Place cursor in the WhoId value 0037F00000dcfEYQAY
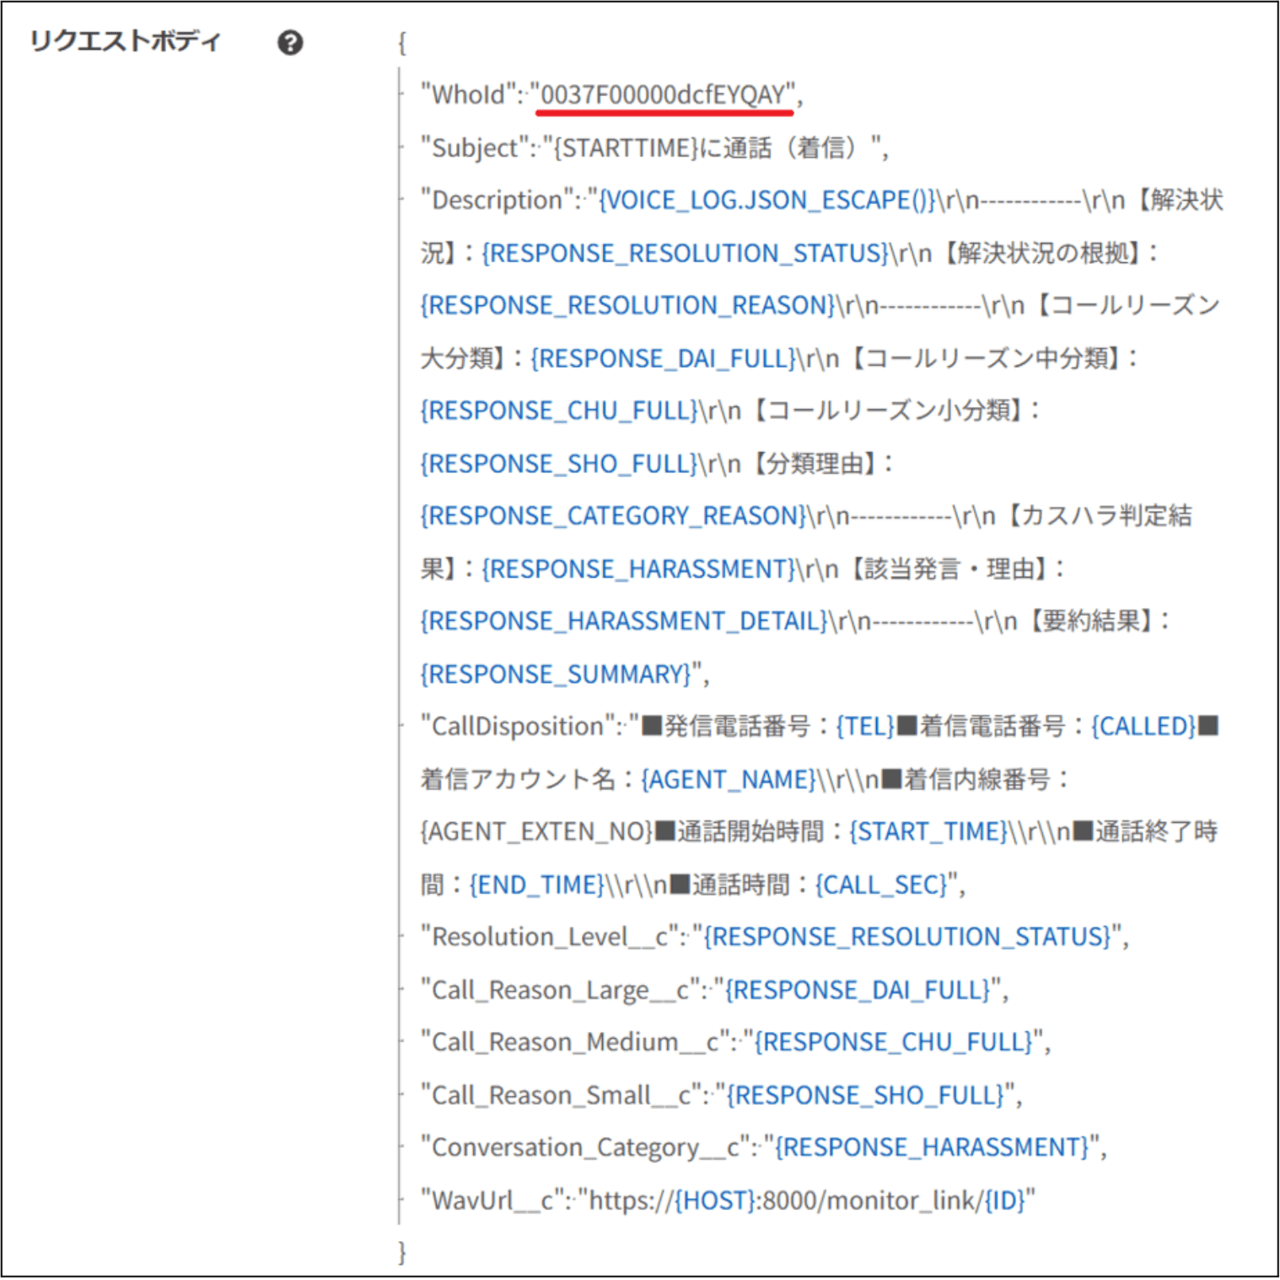The width and height of the screenshot is (1280, 1280). 663,95
